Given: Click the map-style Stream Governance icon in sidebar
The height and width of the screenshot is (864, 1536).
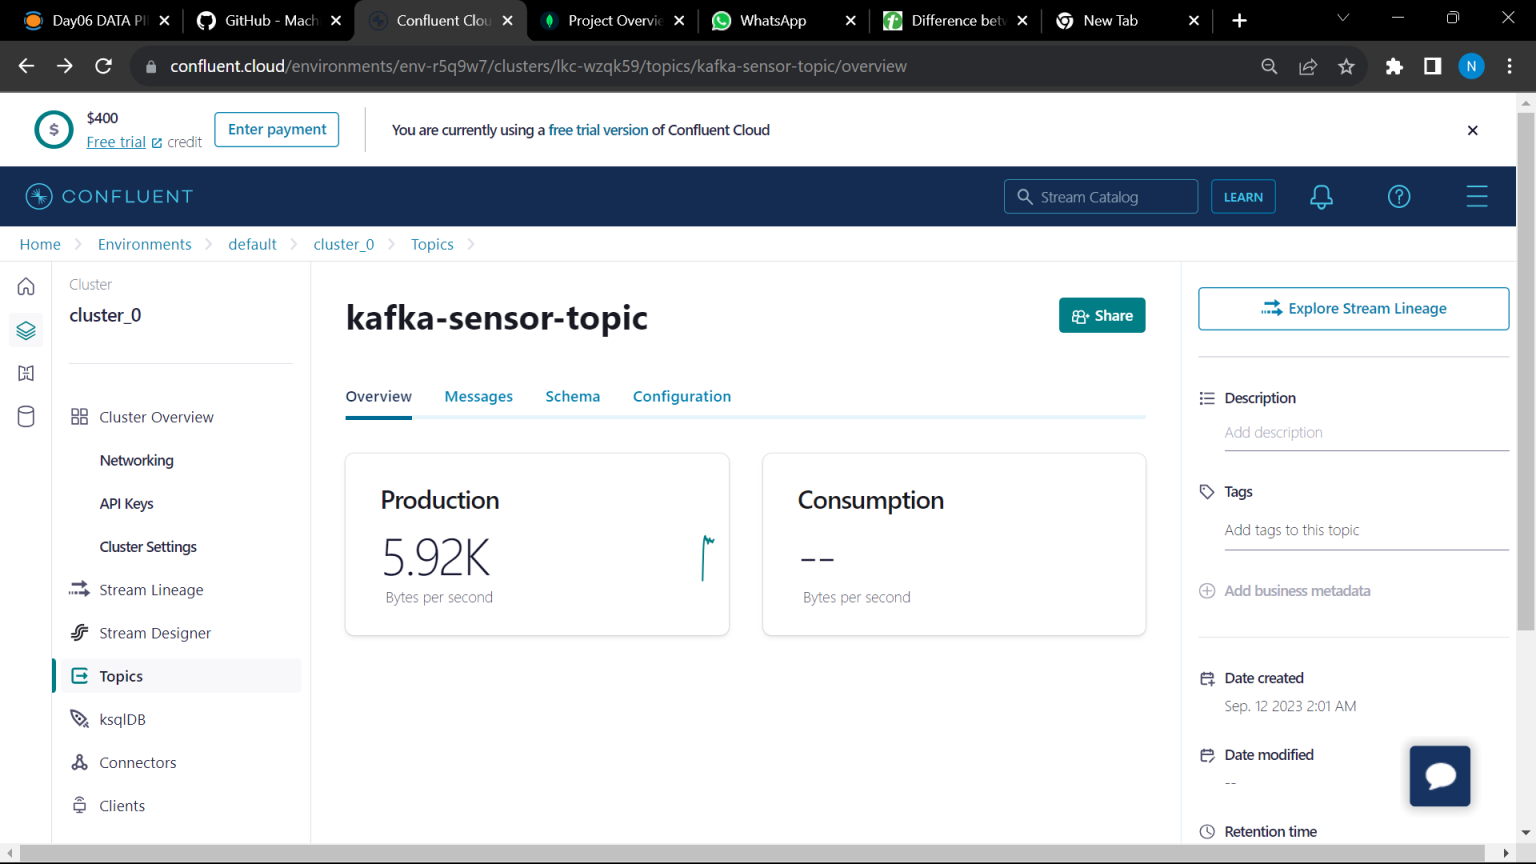Looking at the screenshot, I should point(25,373).
